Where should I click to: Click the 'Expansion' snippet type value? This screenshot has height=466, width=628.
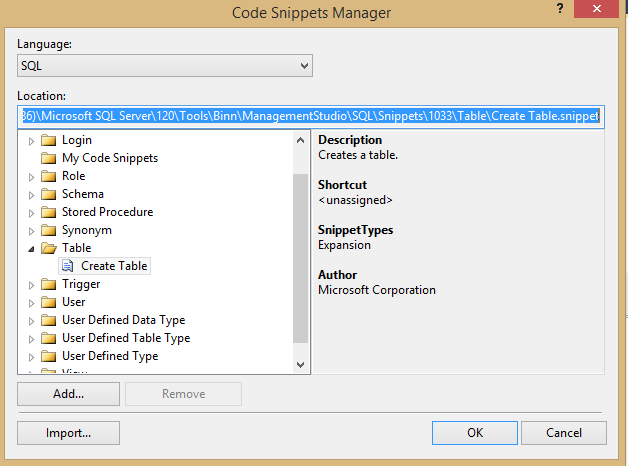344,245
